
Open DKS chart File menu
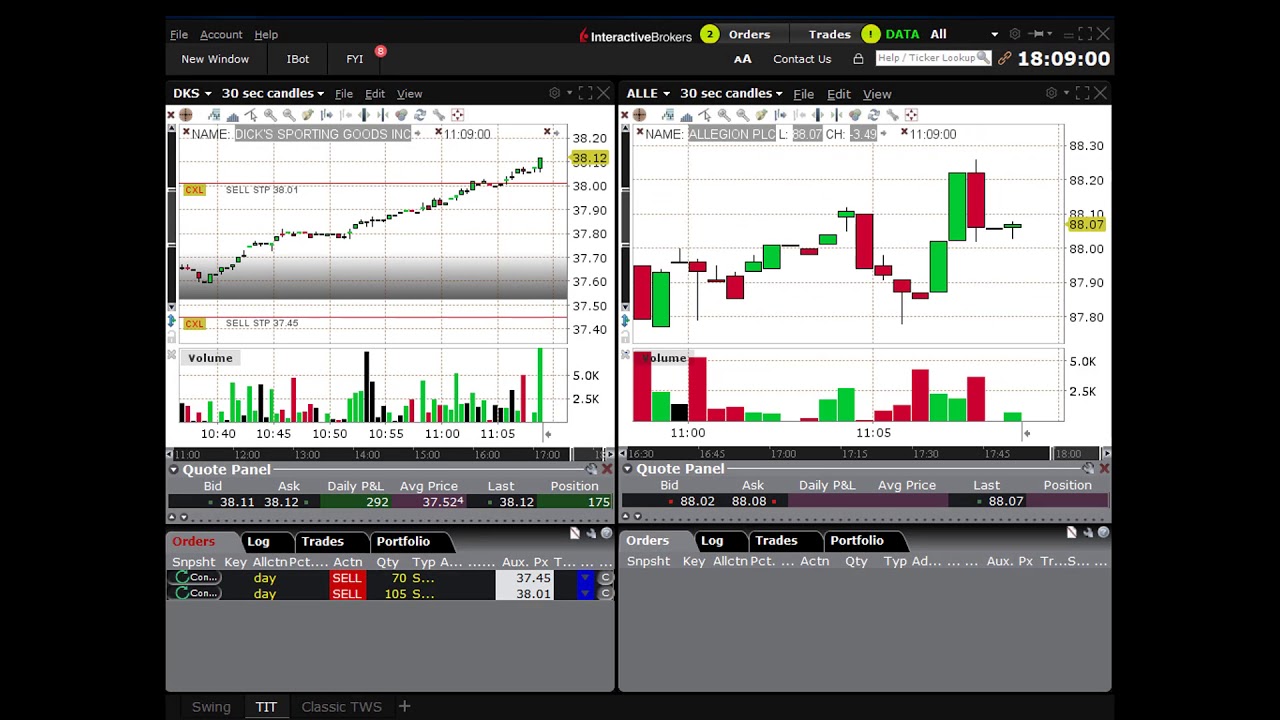point(343,94)
